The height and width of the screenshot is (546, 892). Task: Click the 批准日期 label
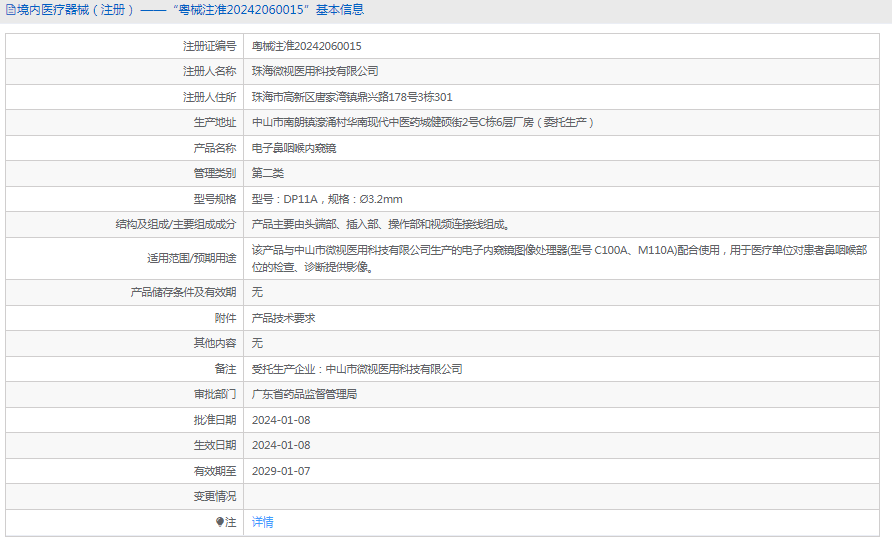pyautogui.click(x=214, y=420)
